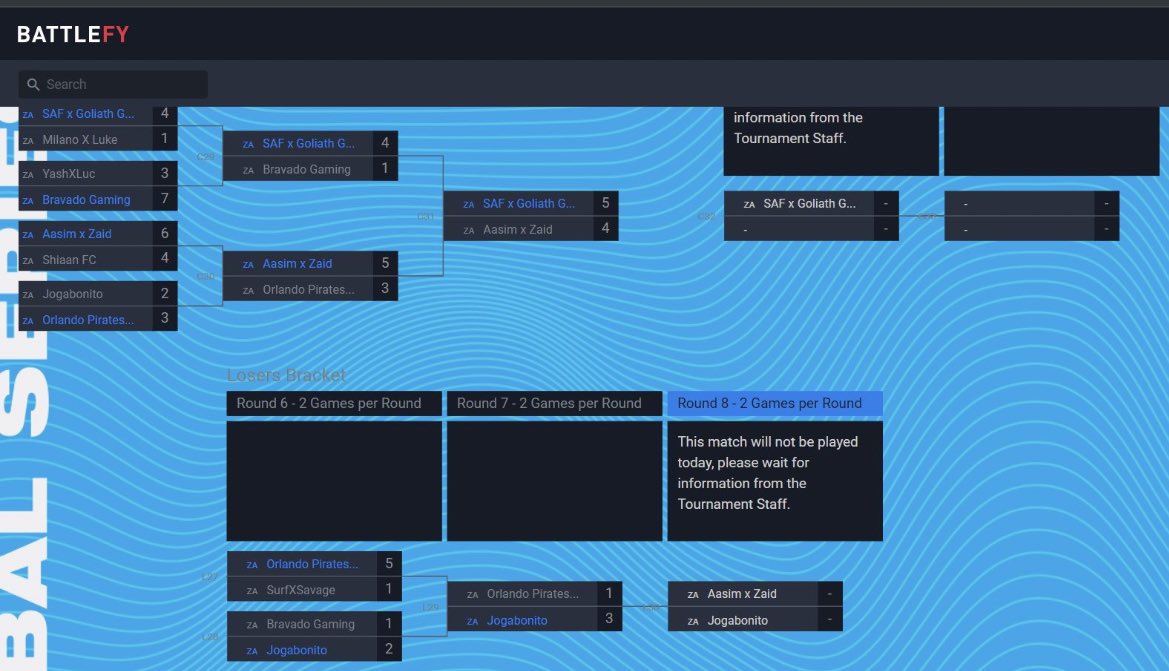
Task: Select SurfXSavage team entry
Action: tap(314, 590)
